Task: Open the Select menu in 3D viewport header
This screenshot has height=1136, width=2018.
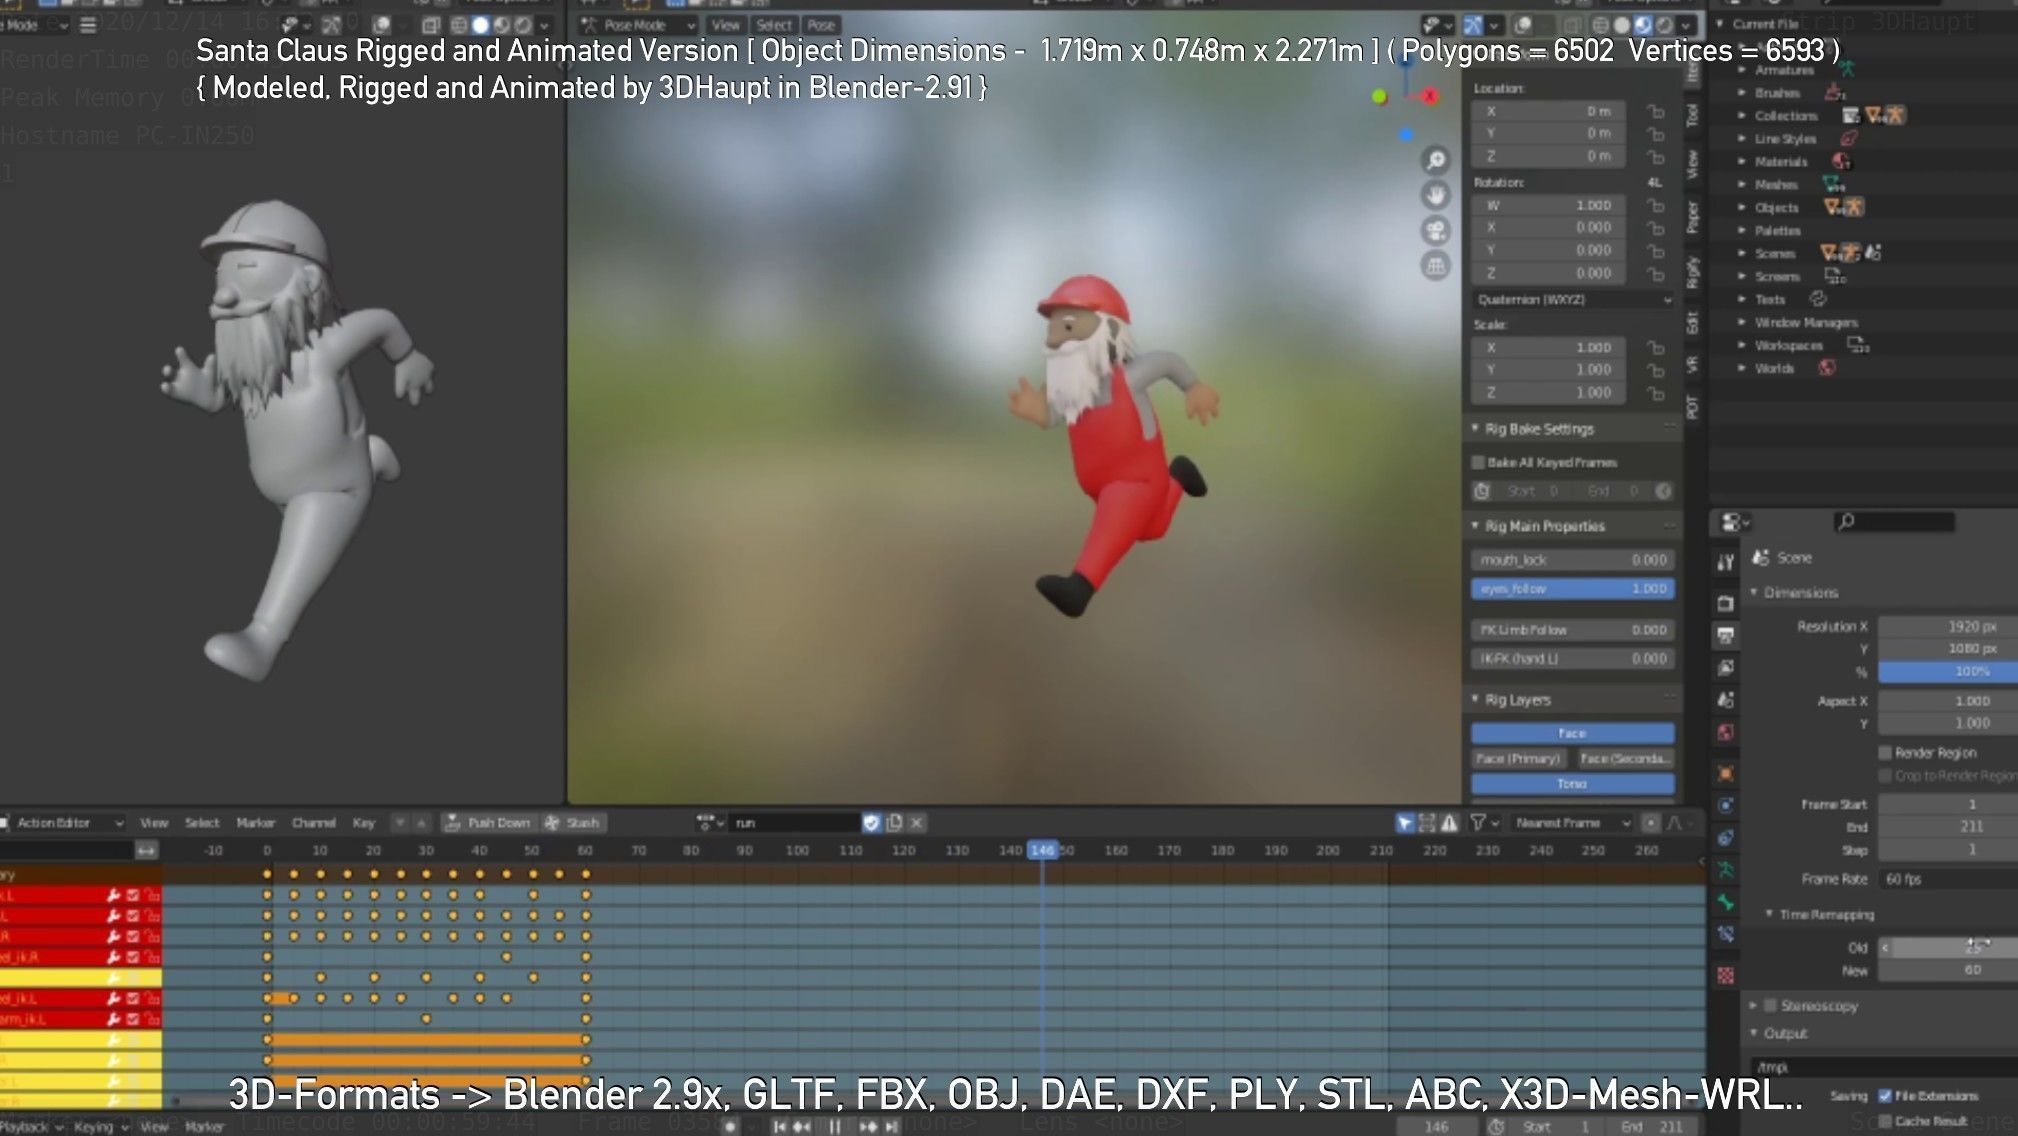Action: point(773,25)
